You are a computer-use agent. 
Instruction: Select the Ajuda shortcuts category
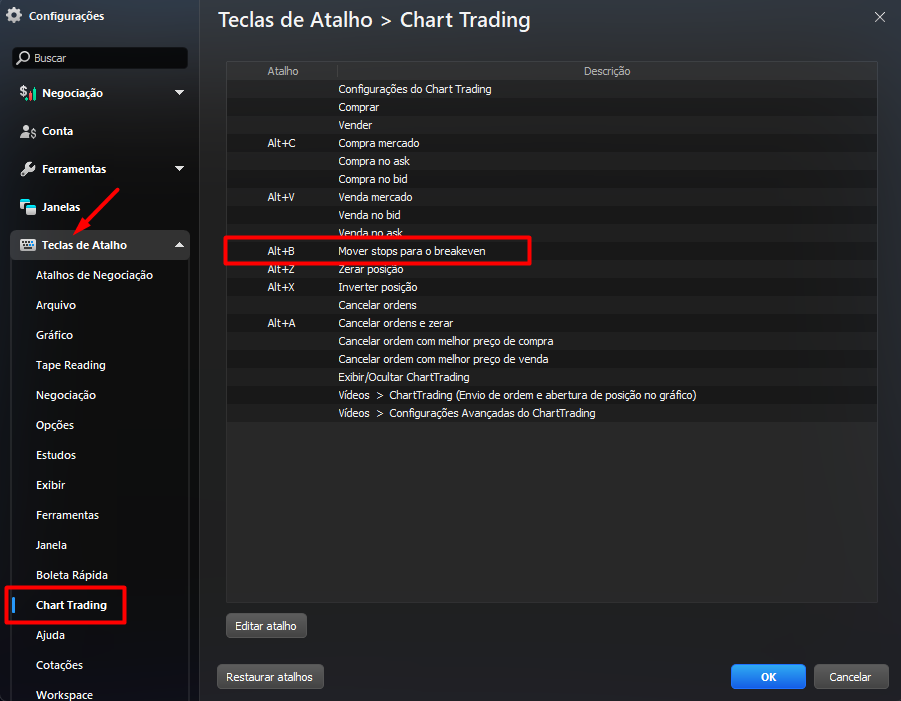click(51, 635)
